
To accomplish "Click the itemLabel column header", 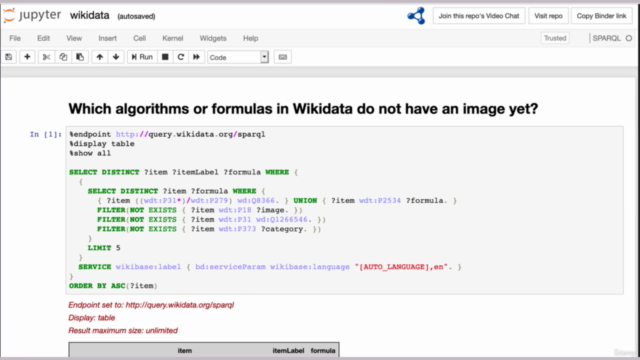I will coord(288,351).
